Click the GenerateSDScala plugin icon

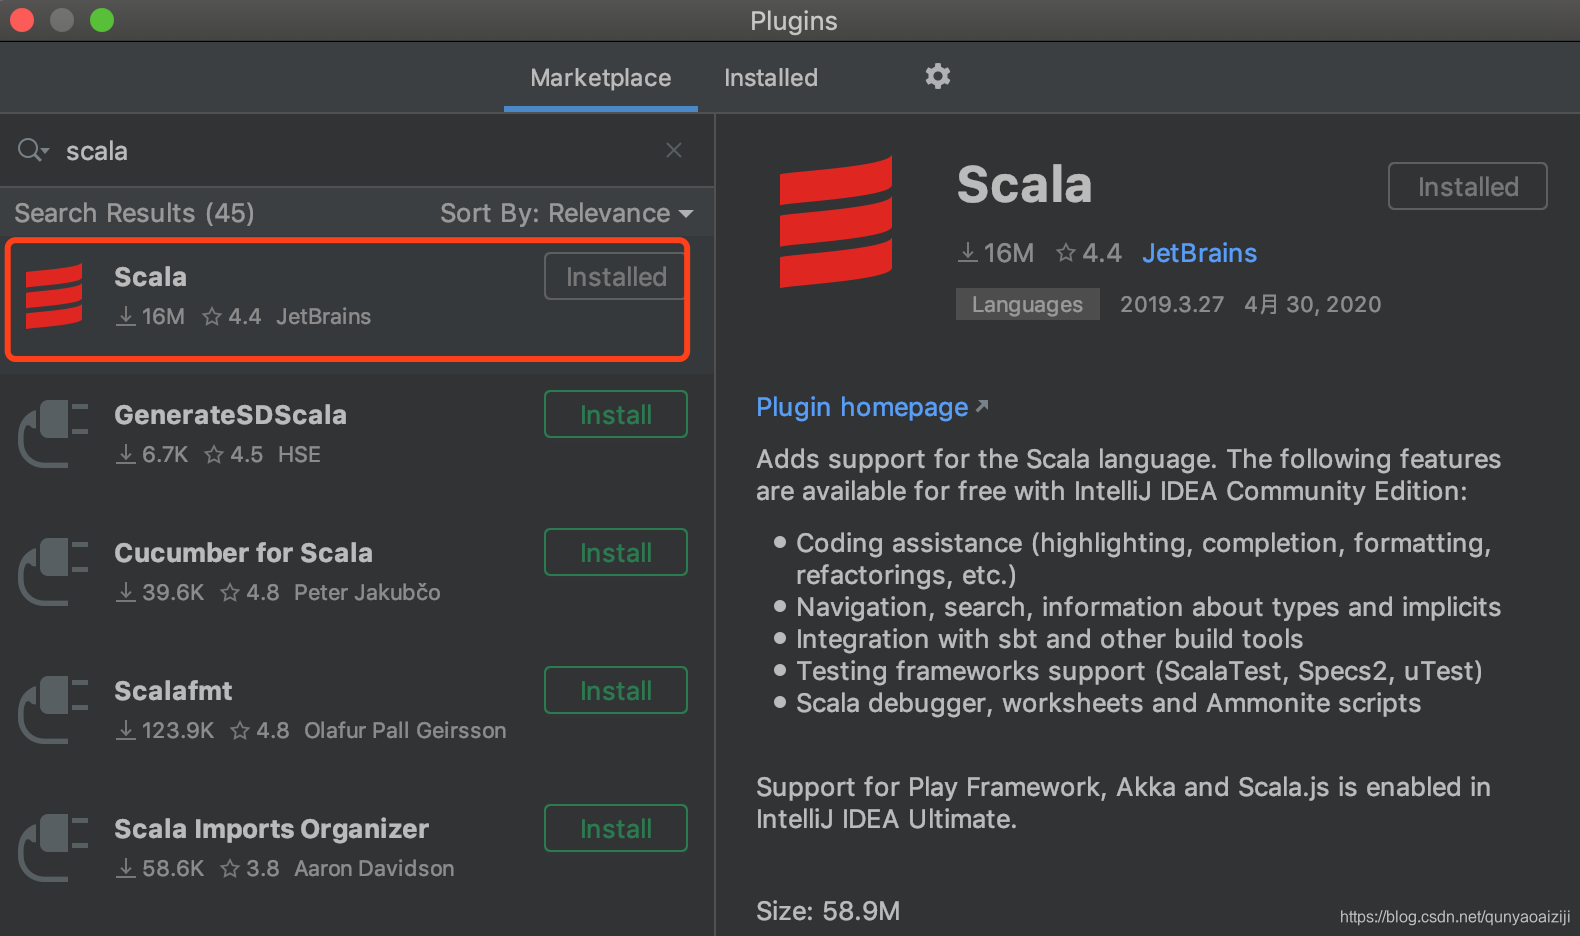54,434
